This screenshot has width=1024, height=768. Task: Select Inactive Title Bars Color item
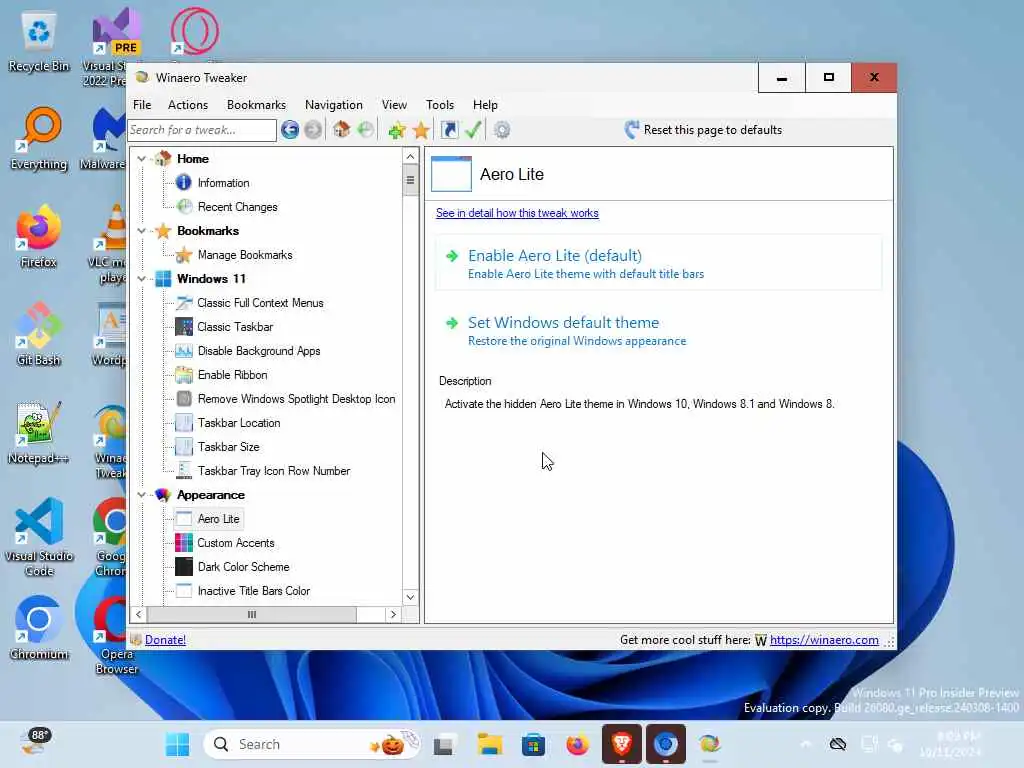[253, 591]
